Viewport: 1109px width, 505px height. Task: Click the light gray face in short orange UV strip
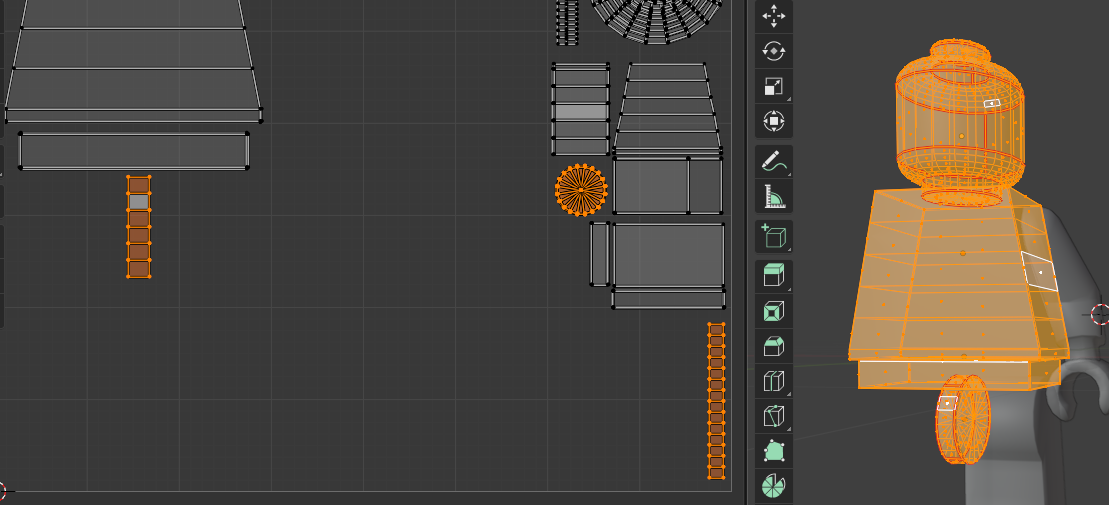click(x=139, y=202)
